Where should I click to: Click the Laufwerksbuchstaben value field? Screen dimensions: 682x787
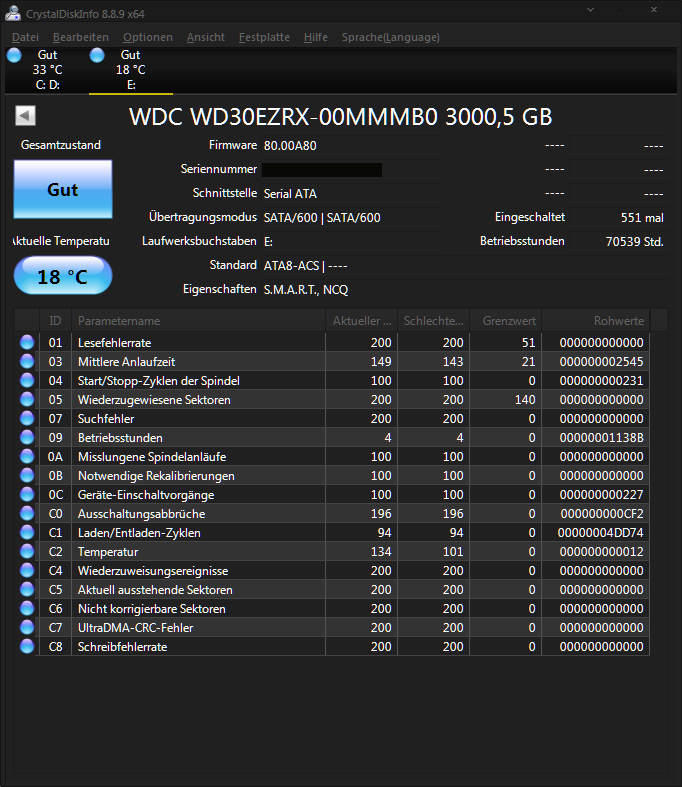coord(350,241)
